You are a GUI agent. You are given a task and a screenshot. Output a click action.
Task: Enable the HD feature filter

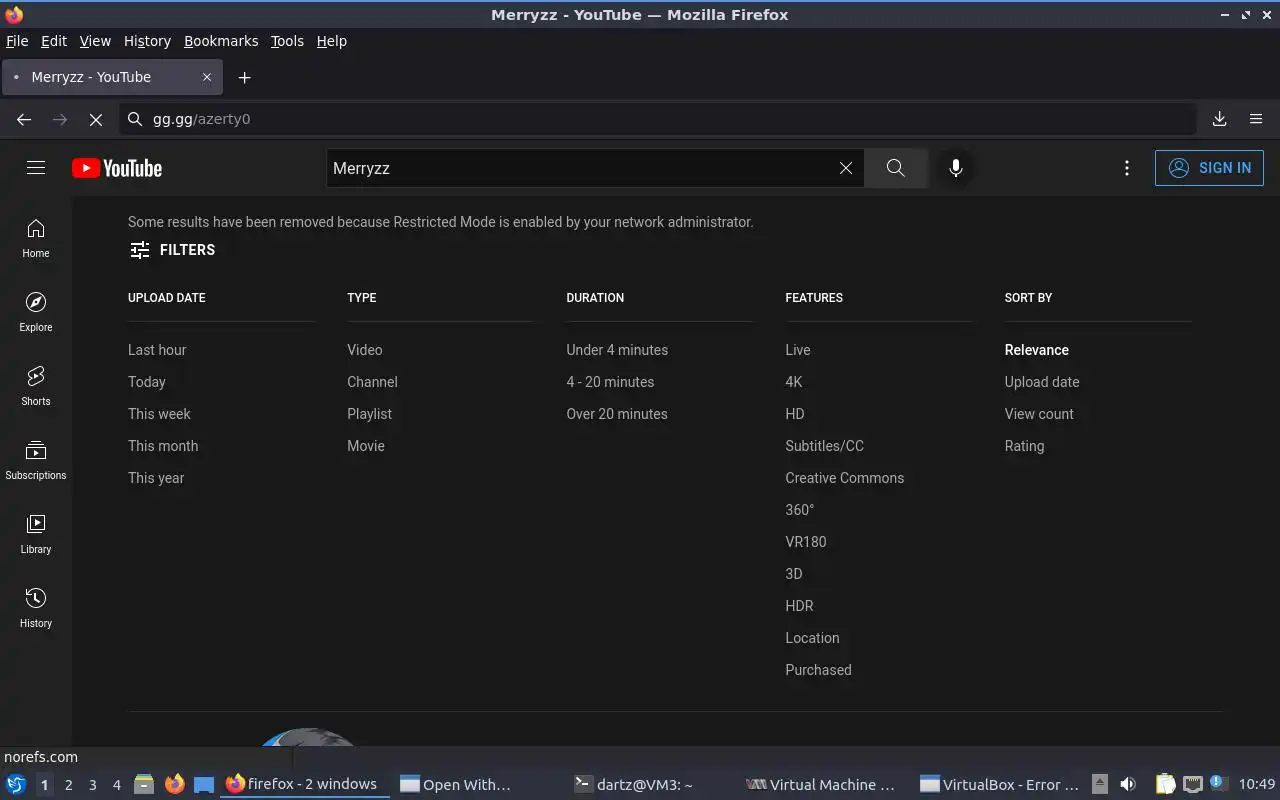[795, 414]
